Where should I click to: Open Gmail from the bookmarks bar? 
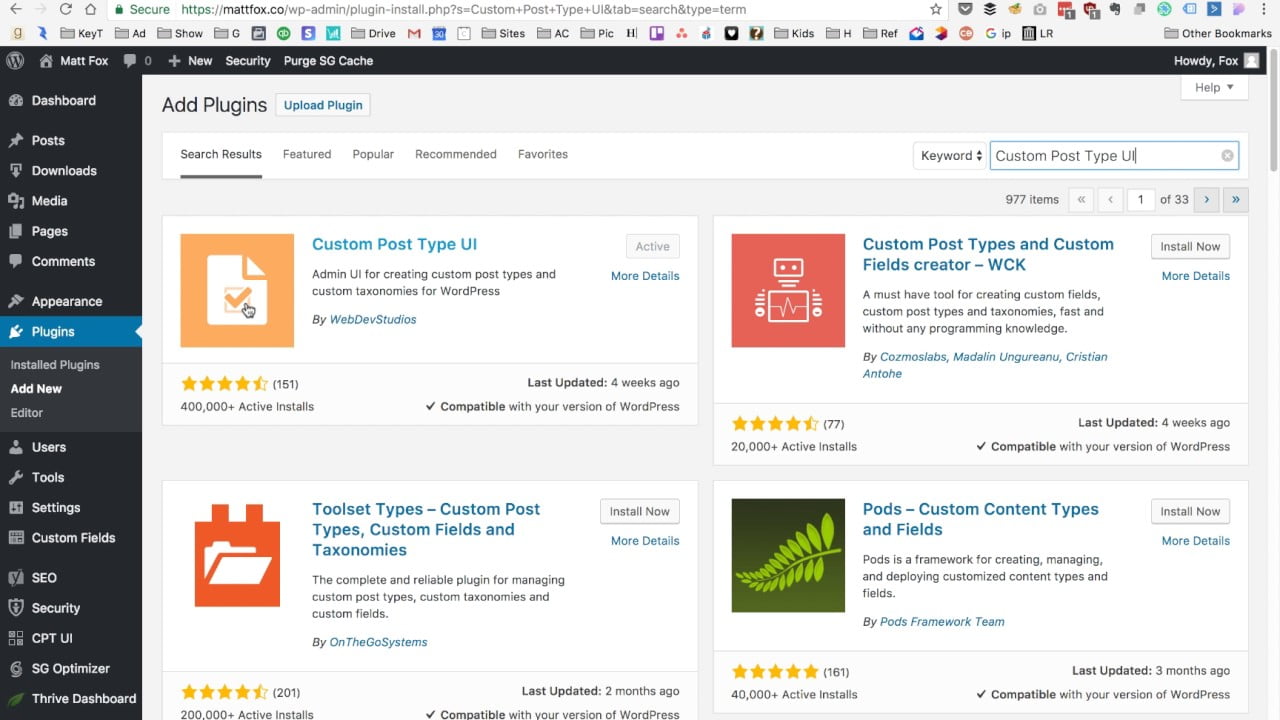[x=415, y=33]
